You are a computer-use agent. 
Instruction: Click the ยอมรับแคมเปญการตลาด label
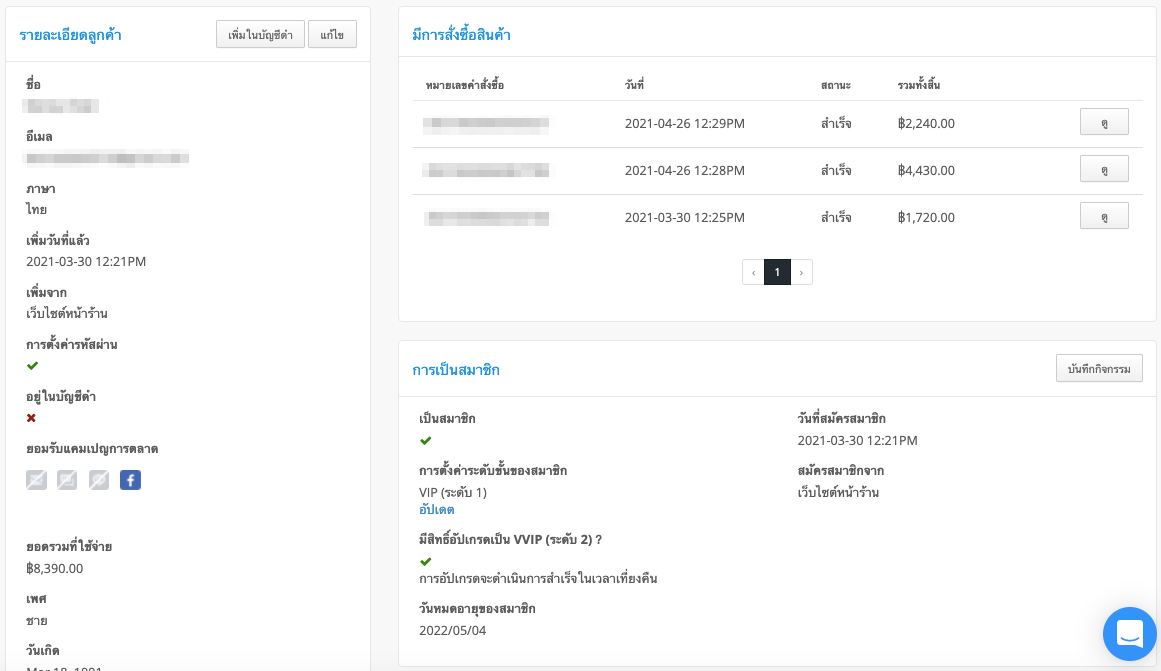(x=92, y=449)
